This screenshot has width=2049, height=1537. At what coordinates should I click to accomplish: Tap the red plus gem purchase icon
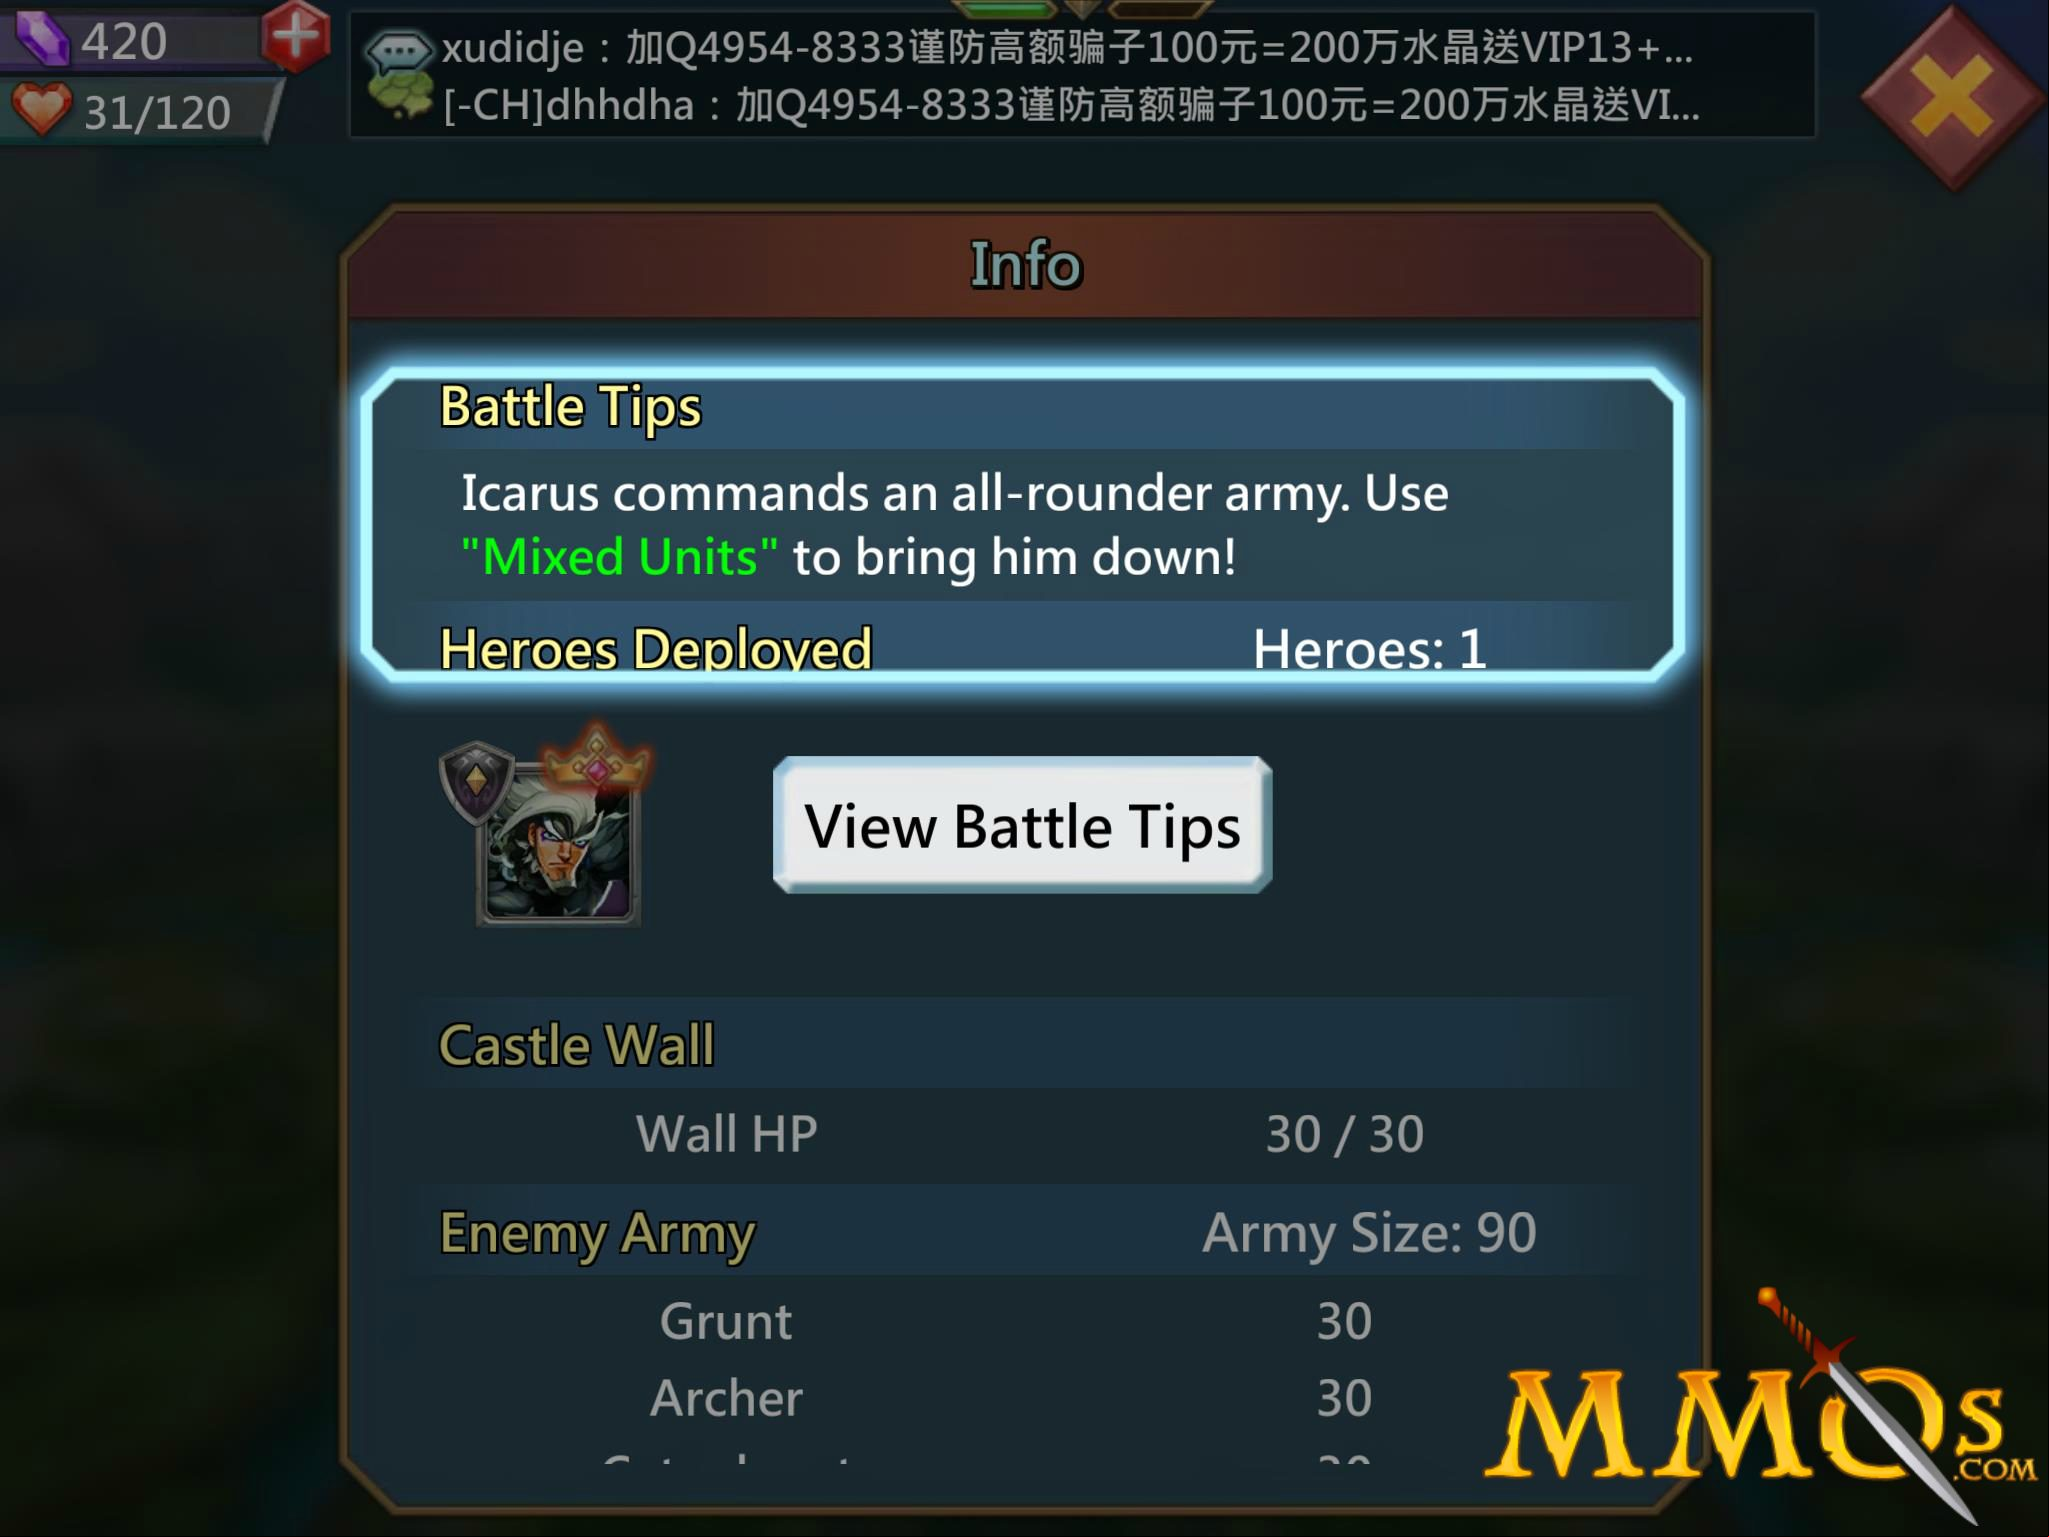tap(295, 36)
